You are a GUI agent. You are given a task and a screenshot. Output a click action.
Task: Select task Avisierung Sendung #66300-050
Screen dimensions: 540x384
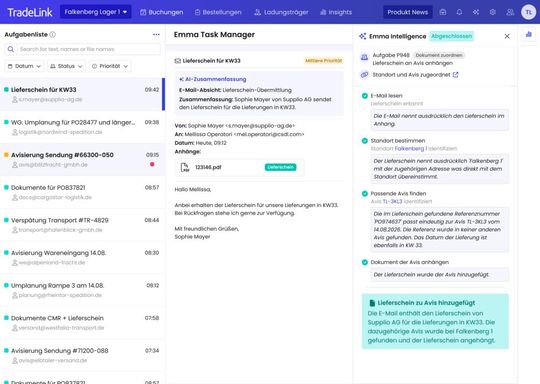(82, 159)
